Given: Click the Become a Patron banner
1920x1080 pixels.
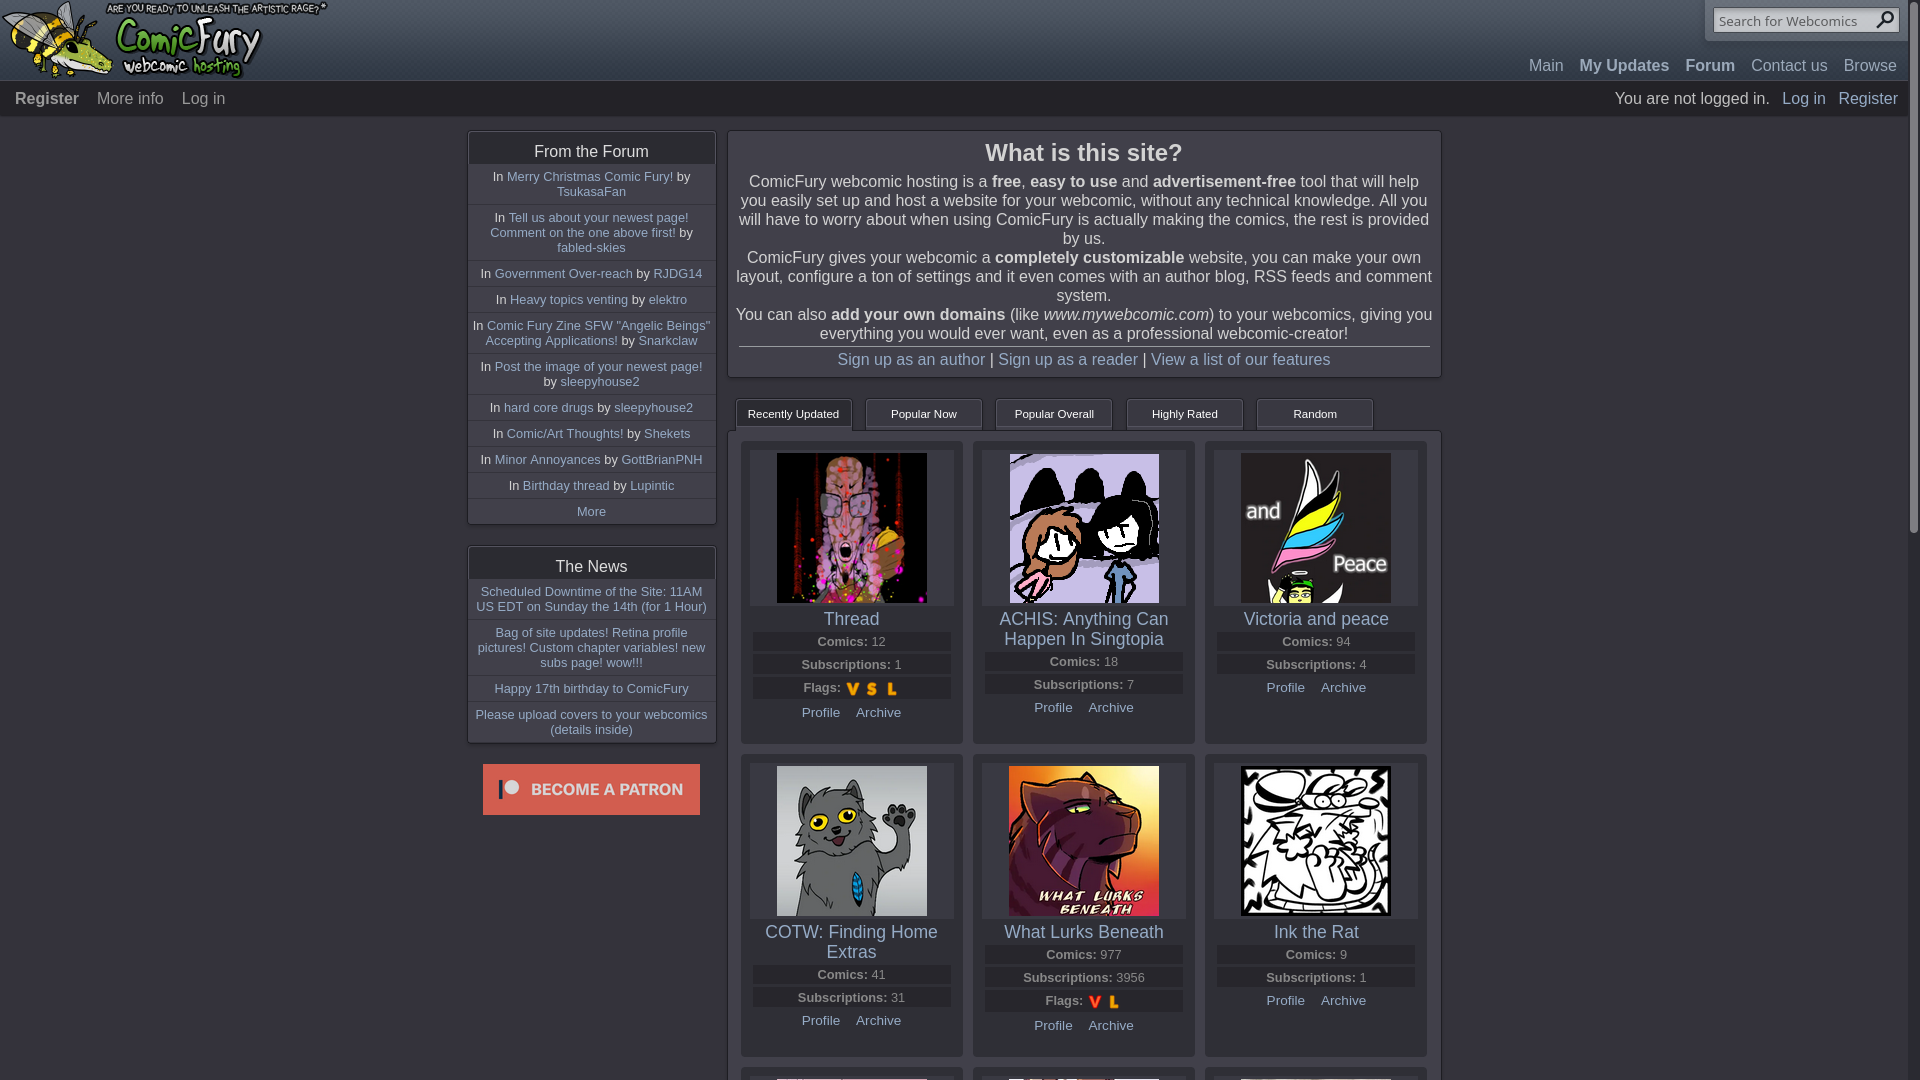Looking at the screenshot, I should (x=591, y=789).
